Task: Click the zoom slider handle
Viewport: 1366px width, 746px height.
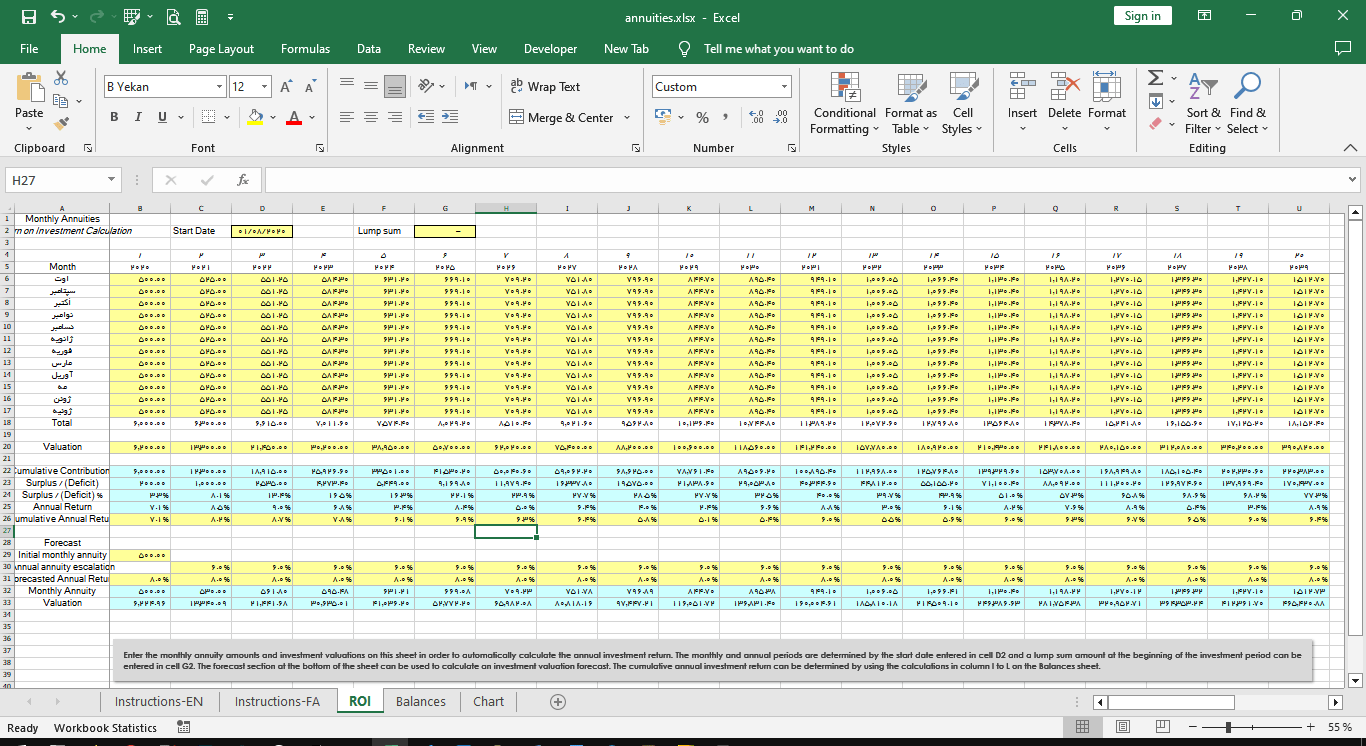Action: point(1228,727)
